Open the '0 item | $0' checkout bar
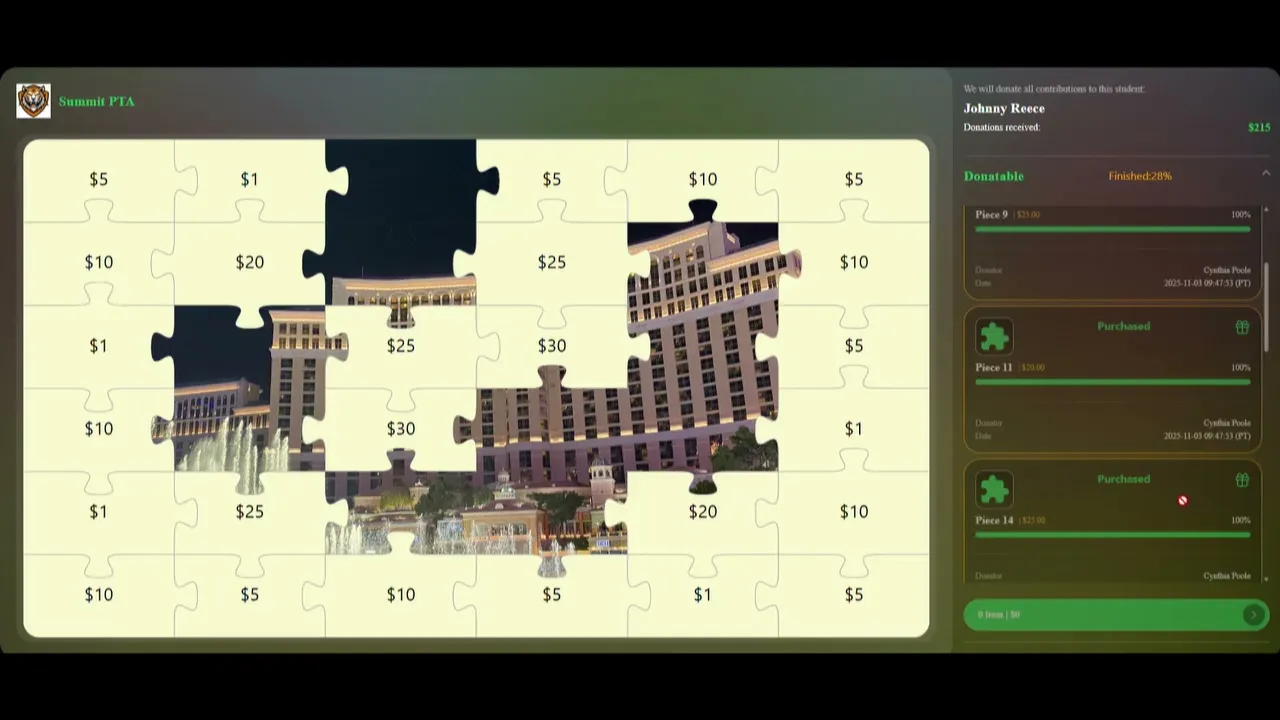The width and height of the screenshot is (1280, 720). pyautogui.click(x=1116, y=615)
